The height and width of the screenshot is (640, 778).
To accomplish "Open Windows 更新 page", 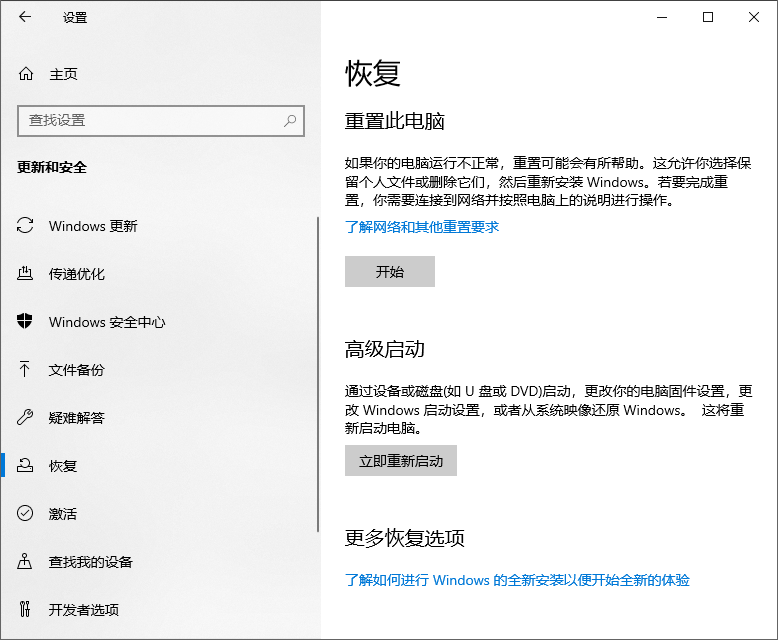I will [93, 226].
